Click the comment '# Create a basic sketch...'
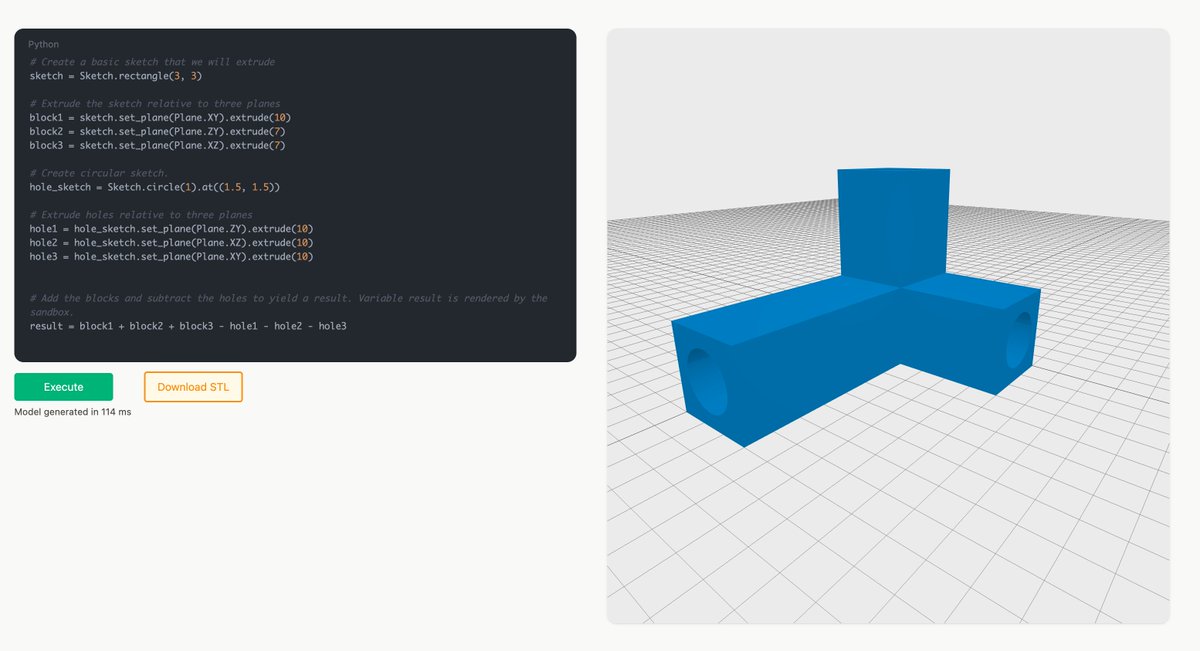1200x651 pixels. [x=152, y=62]
